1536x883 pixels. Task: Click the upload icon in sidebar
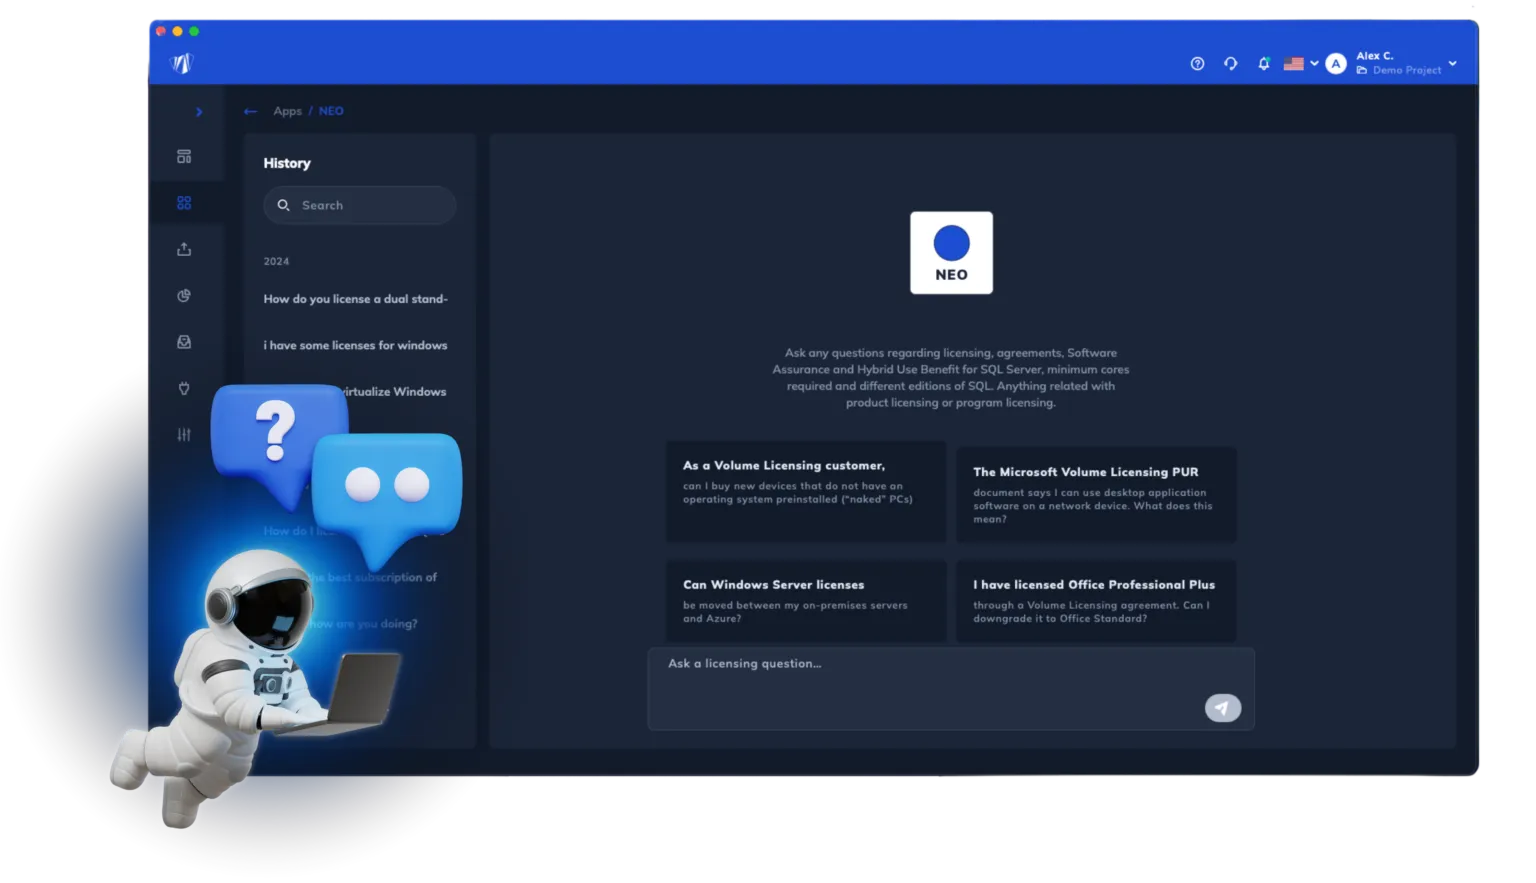[184, 249]
